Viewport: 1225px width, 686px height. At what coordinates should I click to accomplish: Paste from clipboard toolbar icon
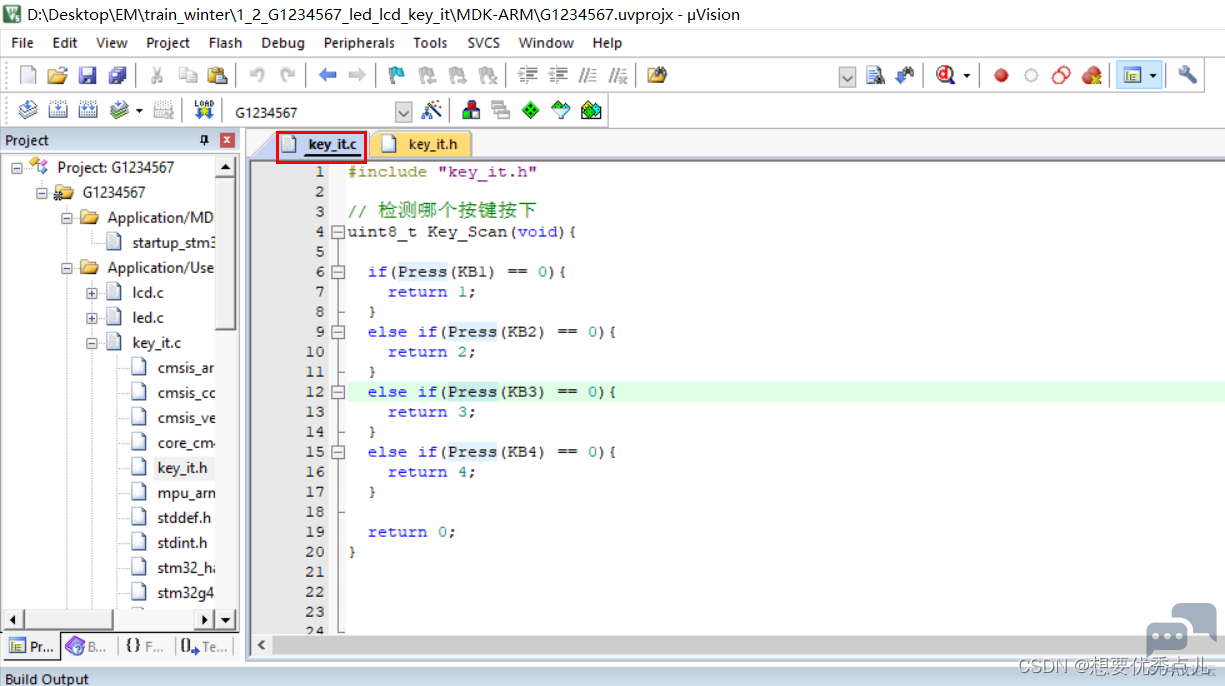pyautogui.click(x=217, y=75)
